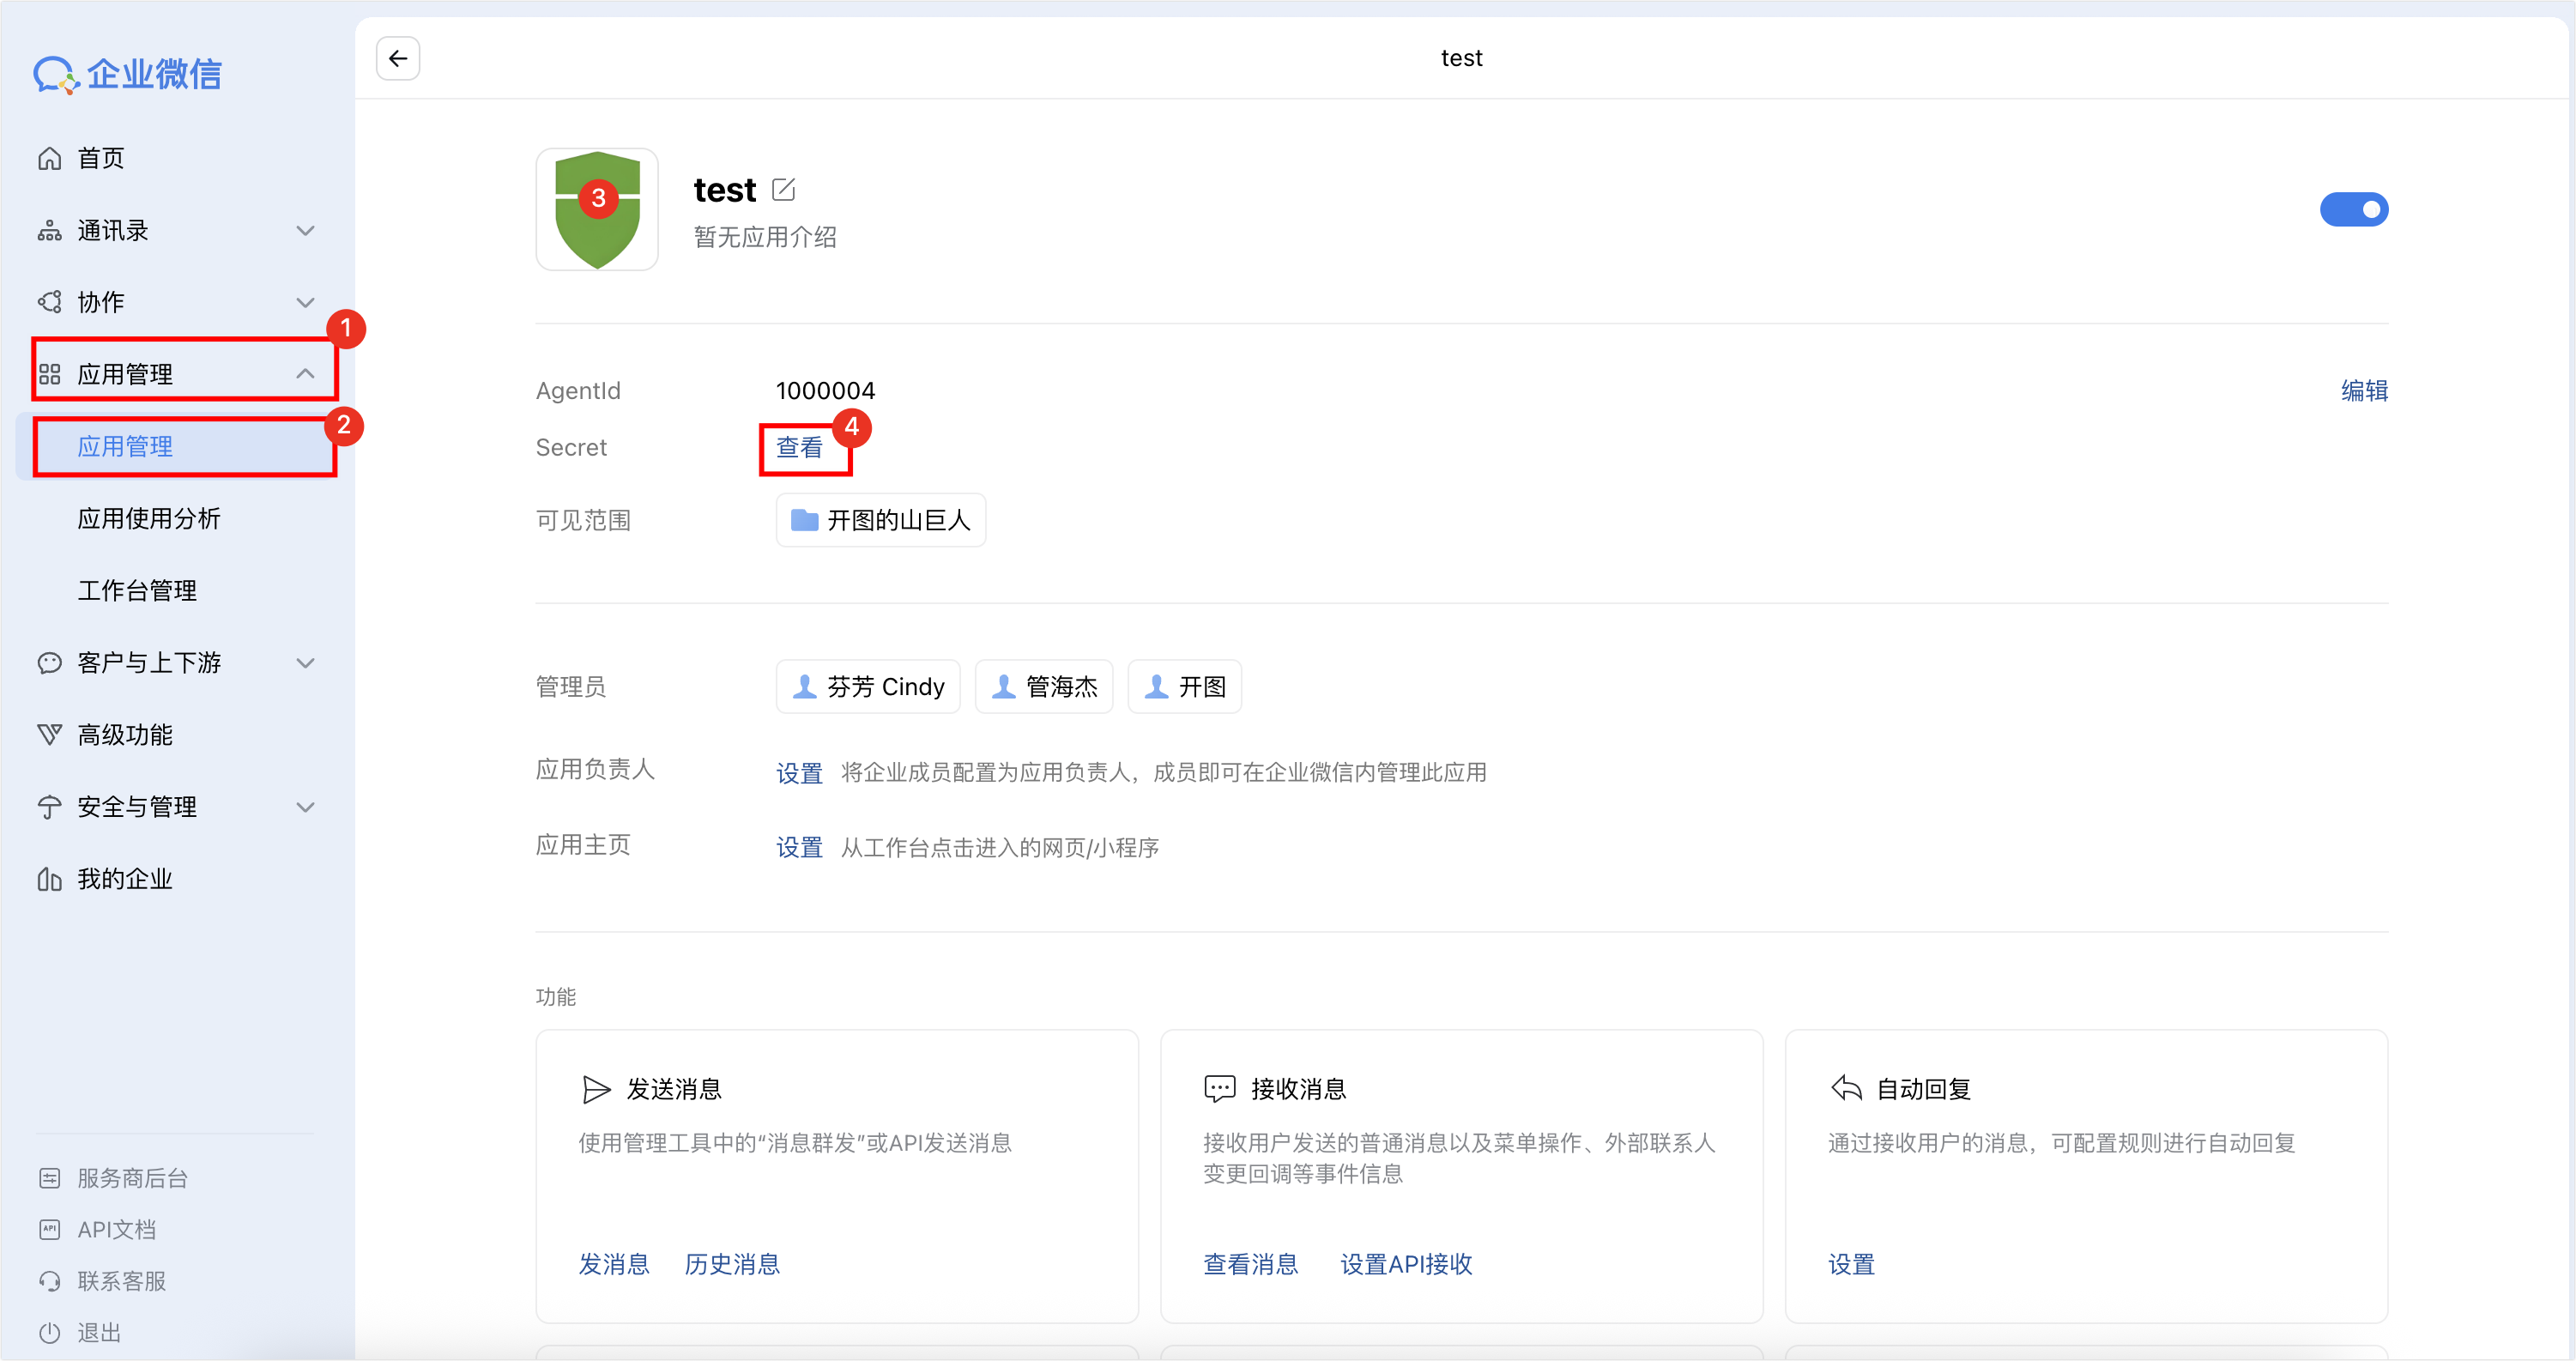Expand 安全与管理 dropdown arrow
The width and height of the screenshot is (2576, 1361).
pyautogui.click(x=305, y=807)
